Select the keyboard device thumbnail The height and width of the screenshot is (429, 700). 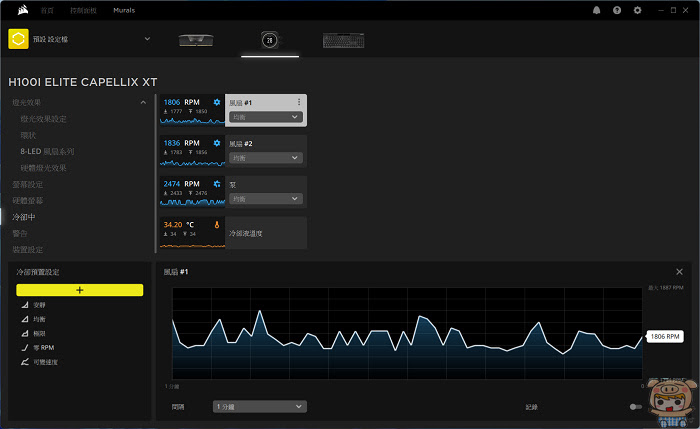tap(343, 40)
